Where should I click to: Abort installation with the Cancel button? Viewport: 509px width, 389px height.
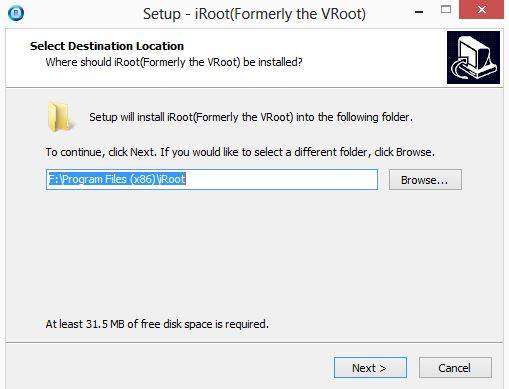click(455, 368)
